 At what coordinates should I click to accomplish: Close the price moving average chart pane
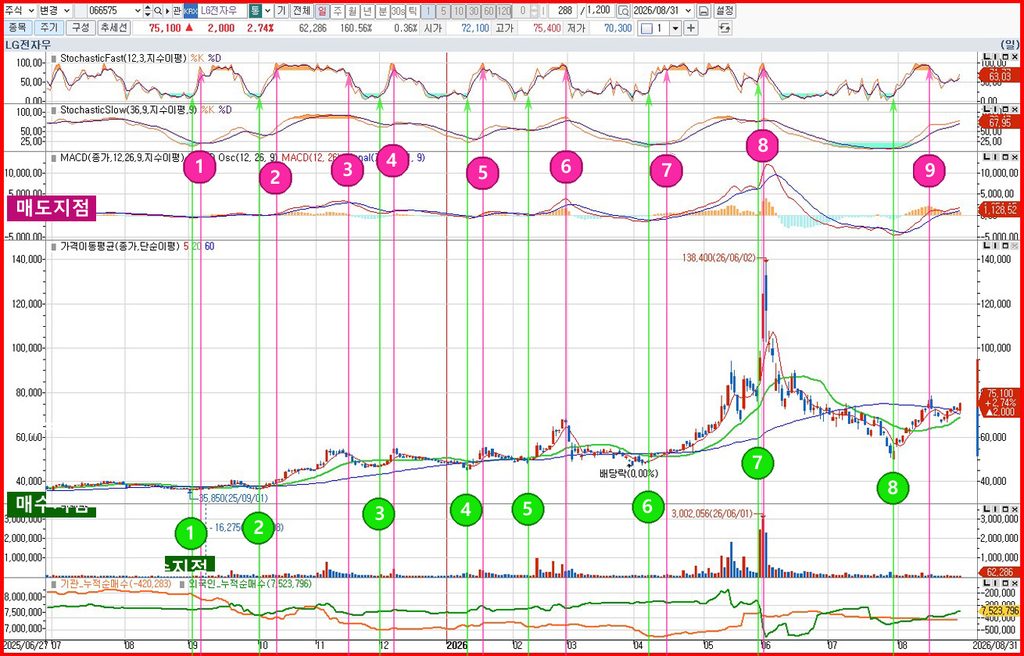[1014, 246]
